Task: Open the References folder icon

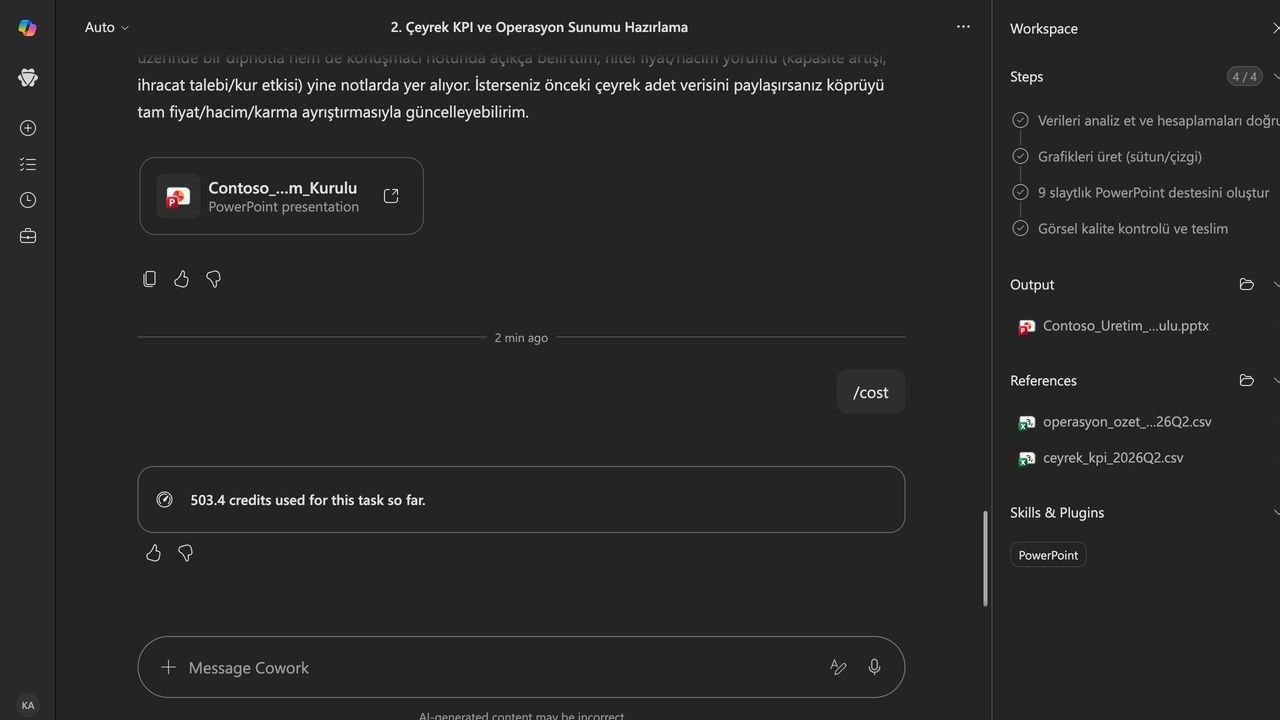Action: 1246,381
